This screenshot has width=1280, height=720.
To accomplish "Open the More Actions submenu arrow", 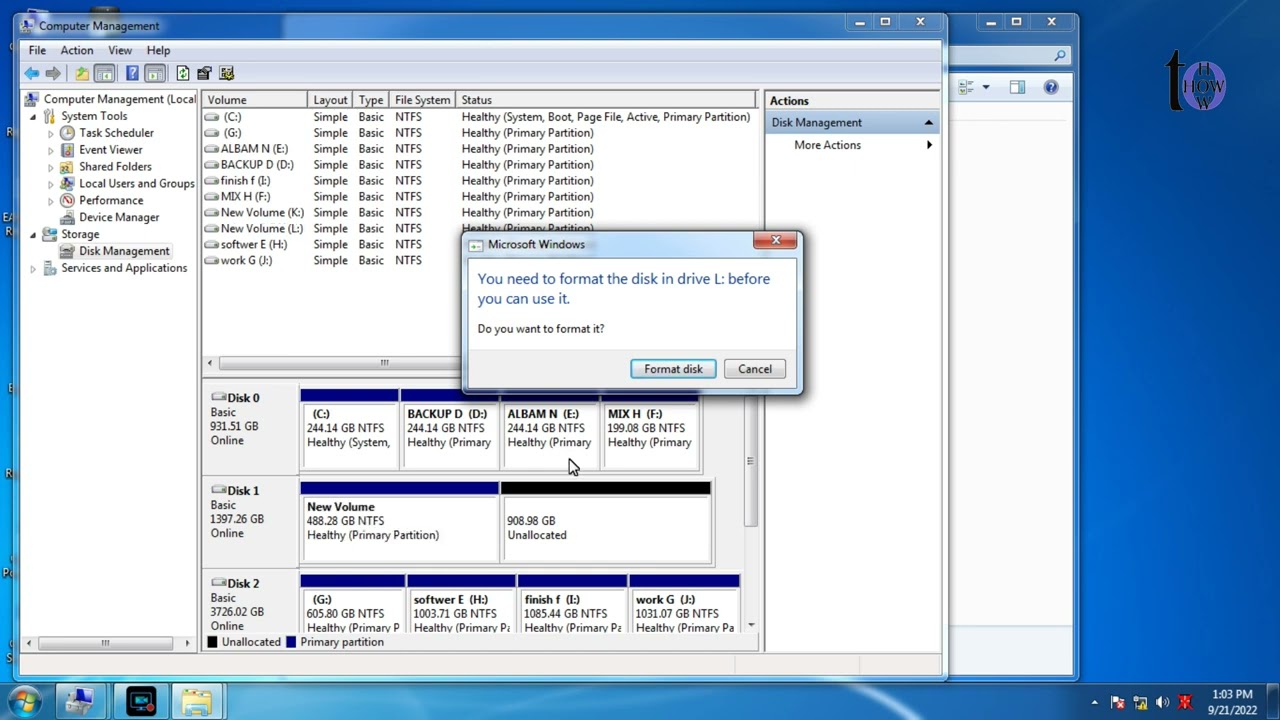I will [929, 145].
